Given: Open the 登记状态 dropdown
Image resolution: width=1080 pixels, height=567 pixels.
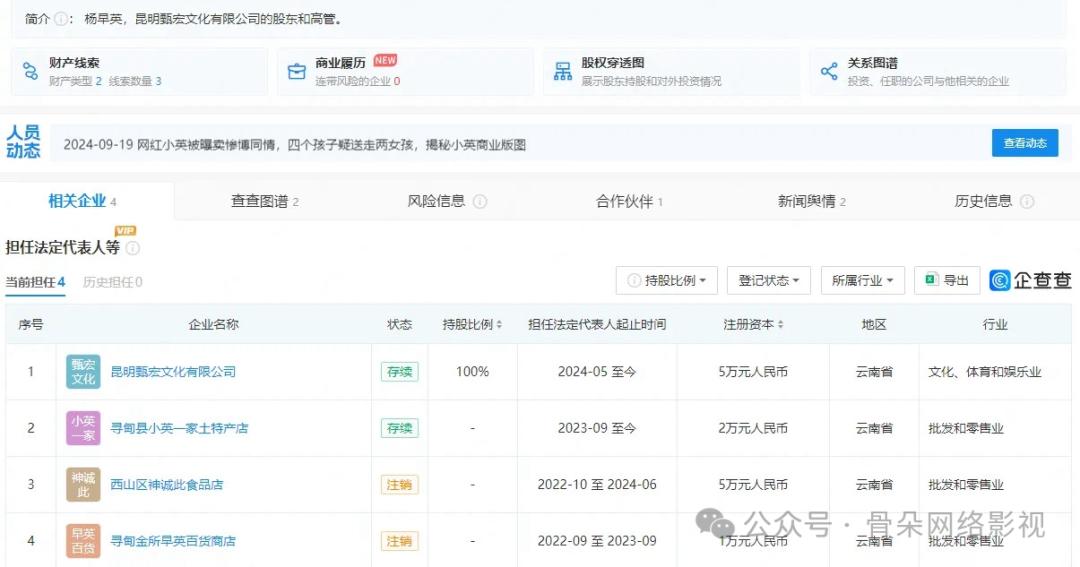Looking at the screenshot, I should click(768, 281).
